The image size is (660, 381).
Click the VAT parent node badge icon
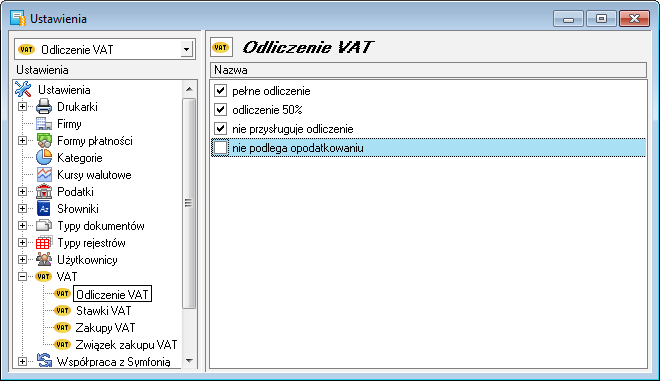pos(43,277)
